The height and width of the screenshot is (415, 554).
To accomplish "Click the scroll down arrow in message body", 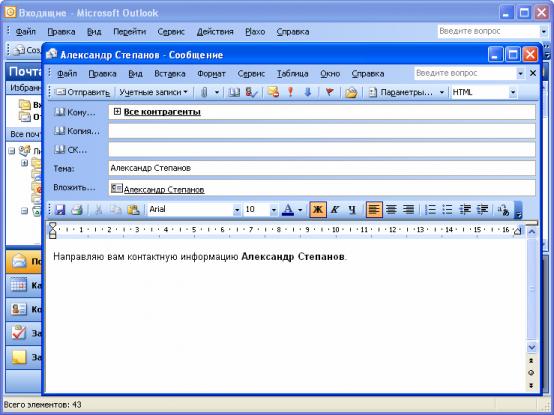I will coord(532,348).
